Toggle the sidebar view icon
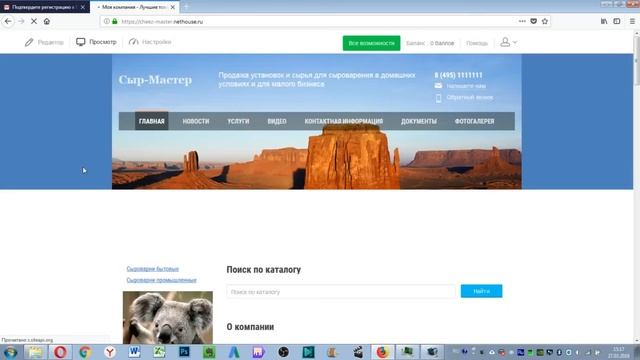This screenshot has width=640, height=360. 617,21
